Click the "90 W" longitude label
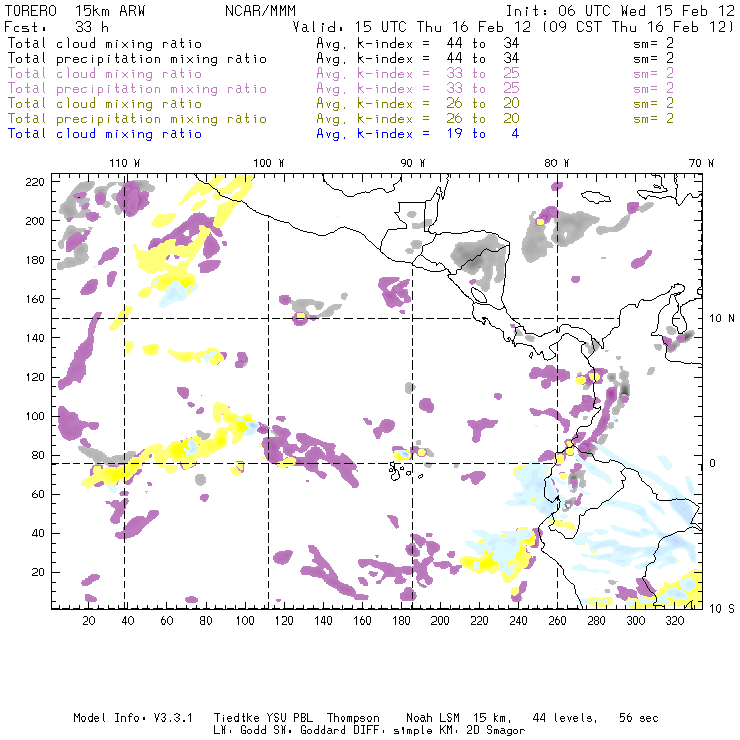This screenshot has height=740, width=740. click(413, 163)
